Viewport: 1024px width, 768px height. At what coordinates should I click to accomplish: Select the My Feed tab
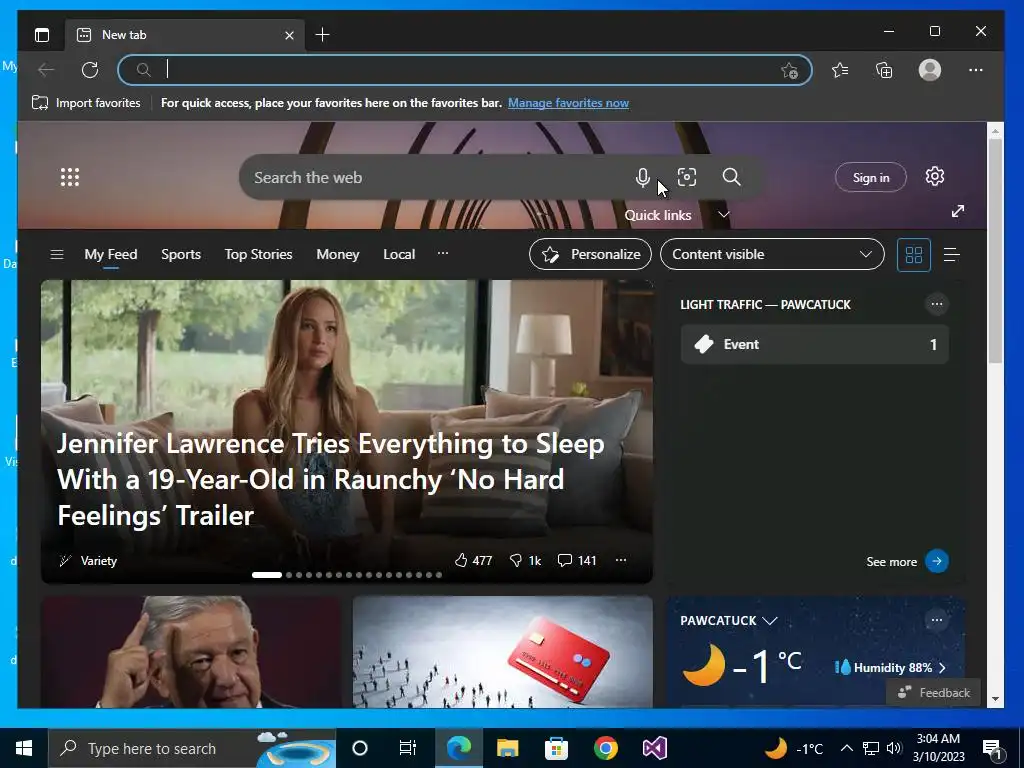[x=111, y=254]
